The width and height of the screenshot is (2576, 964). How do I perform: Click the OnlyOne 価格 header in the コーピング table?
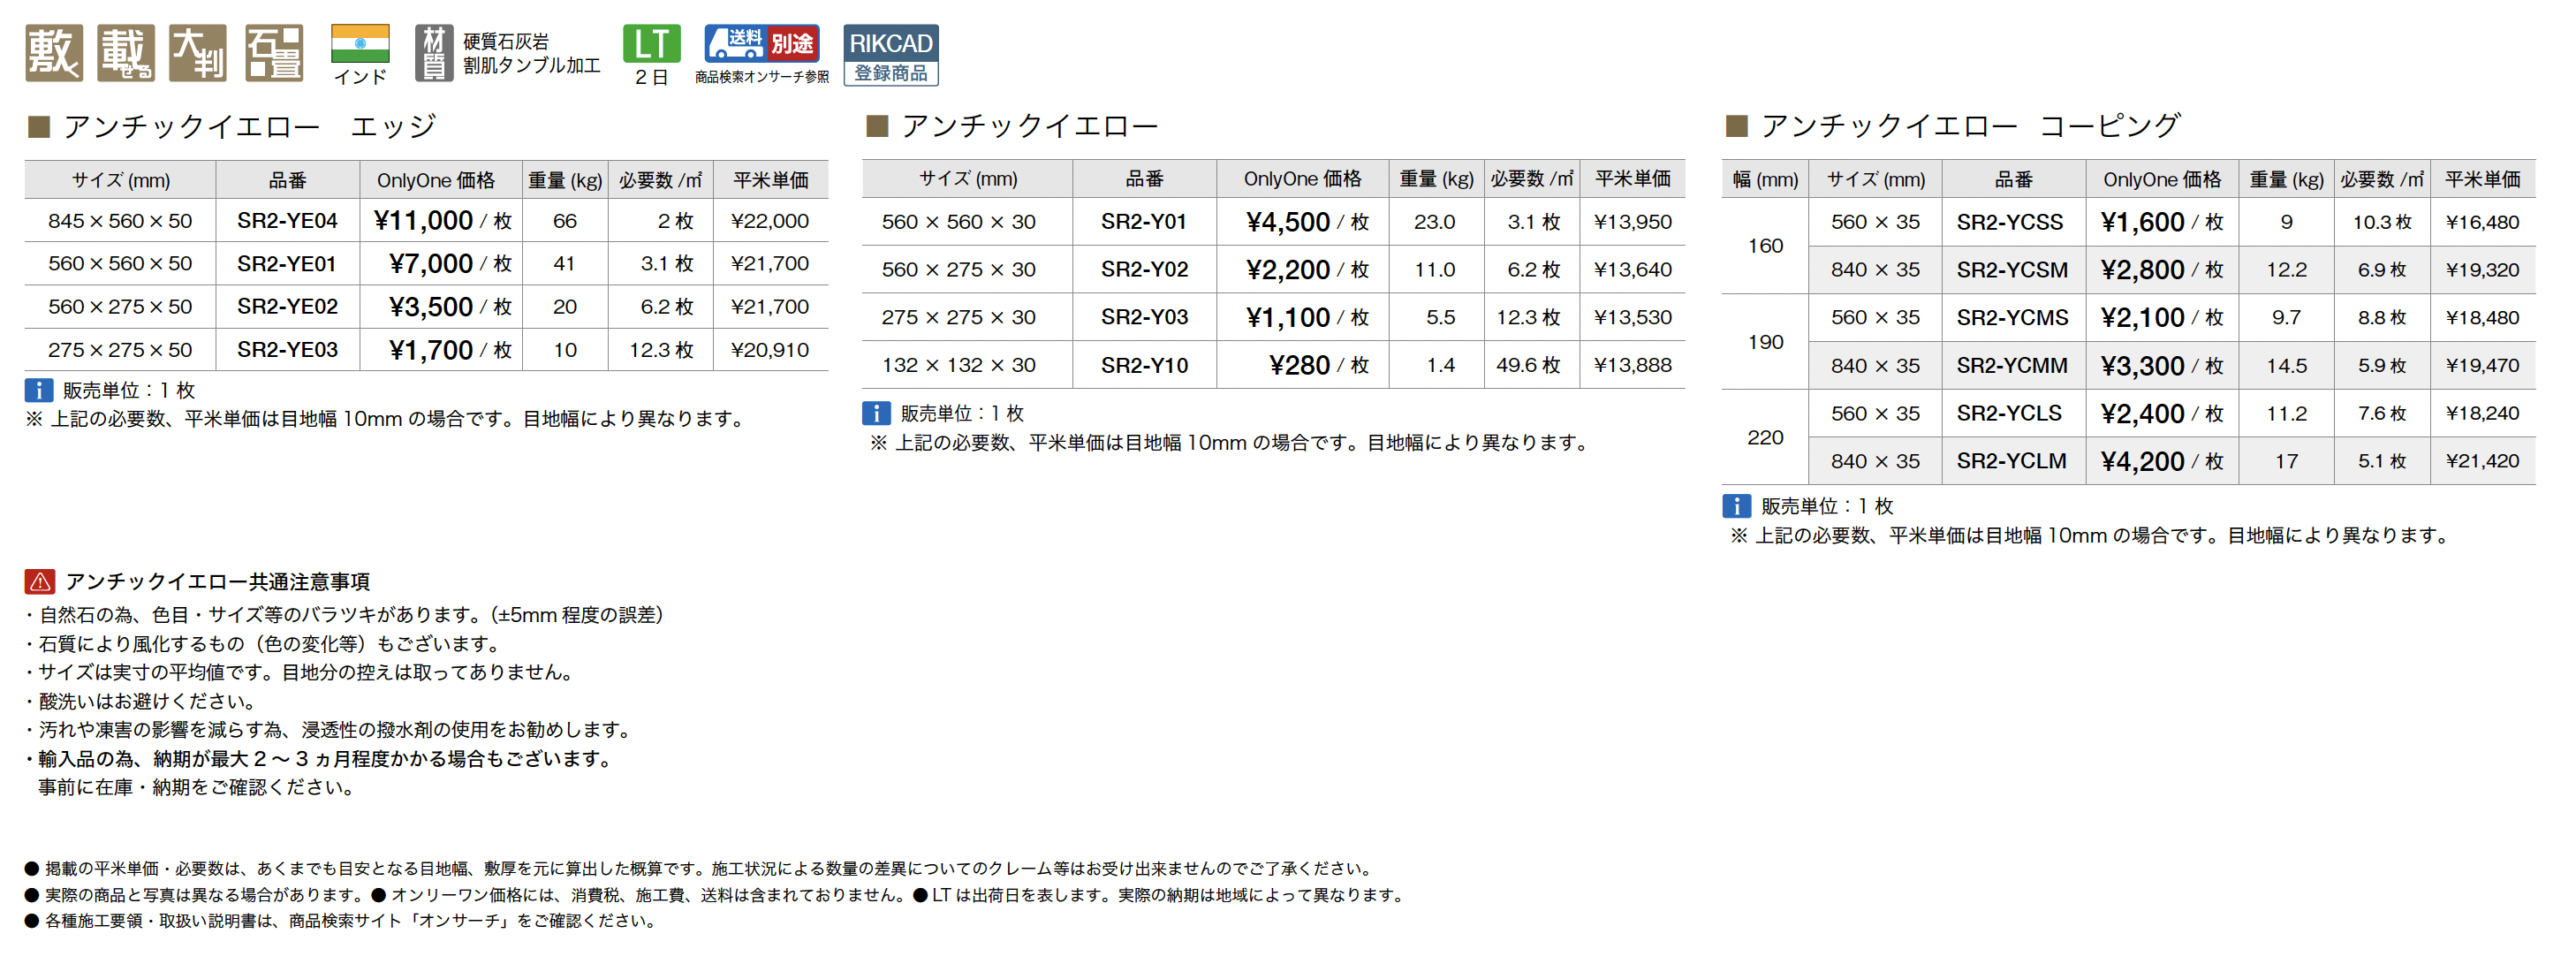(2161, 180)
